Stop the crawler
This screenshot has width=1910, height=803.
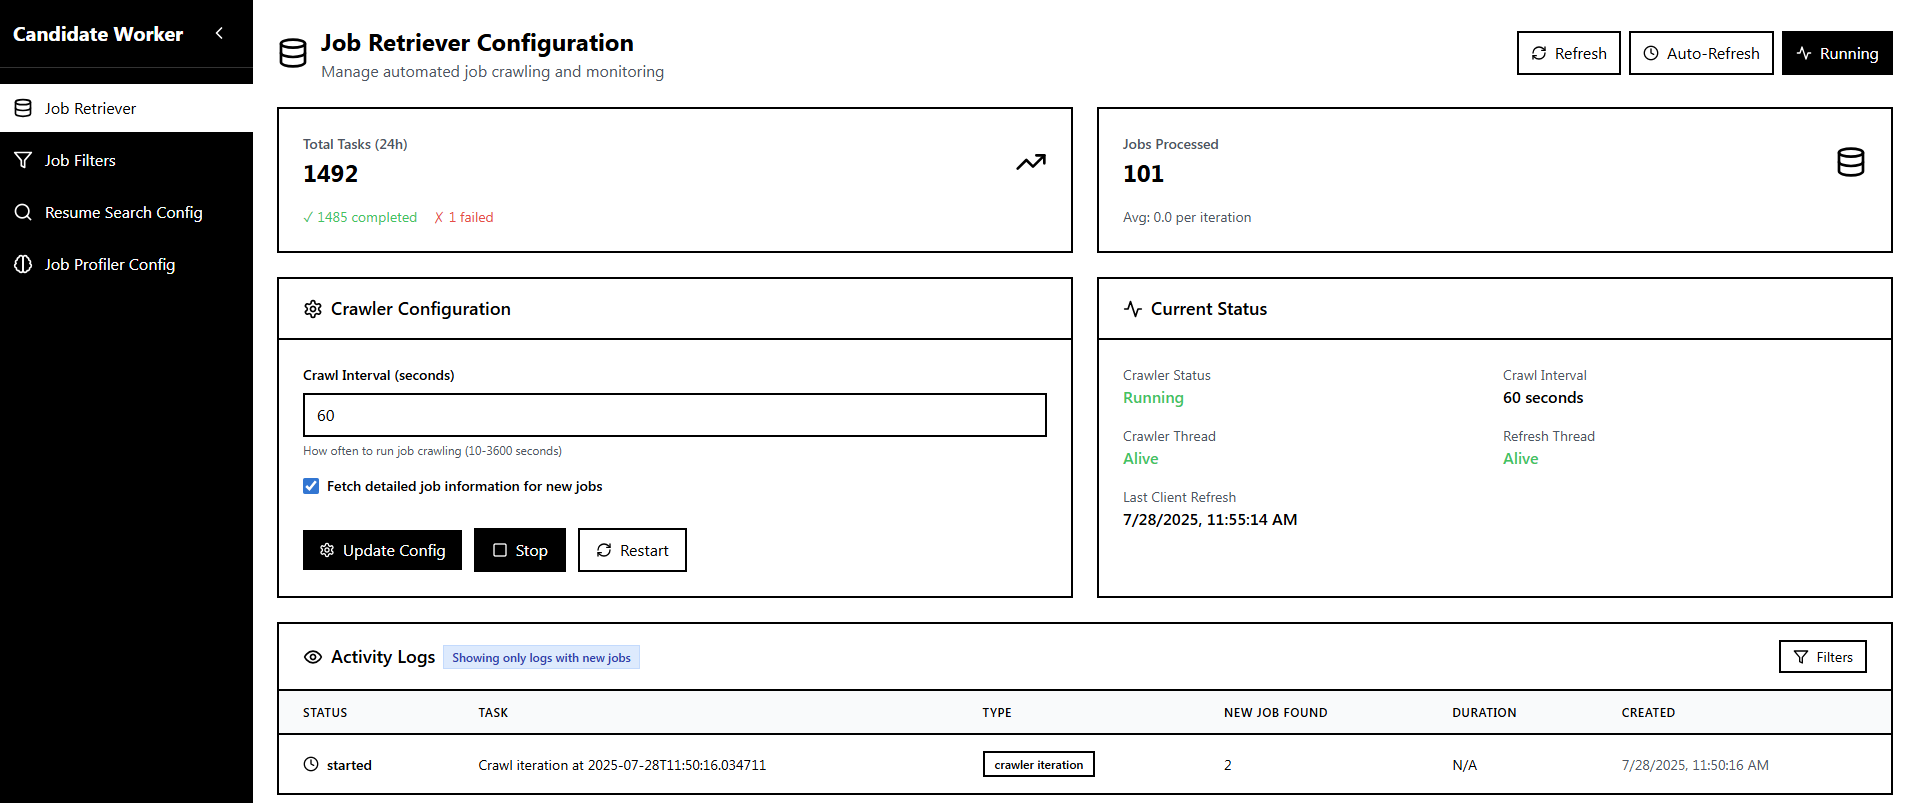click(x=519, y=550)
